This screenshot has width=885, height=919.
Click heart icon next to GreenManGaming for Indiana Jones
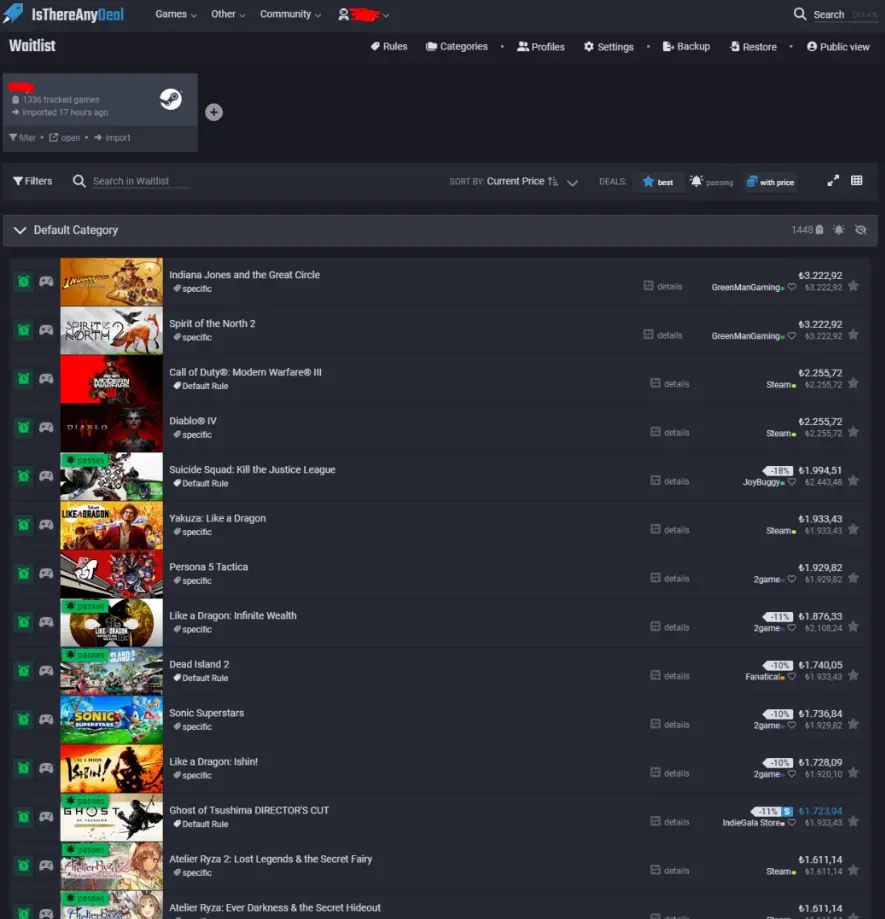[792, 287]
